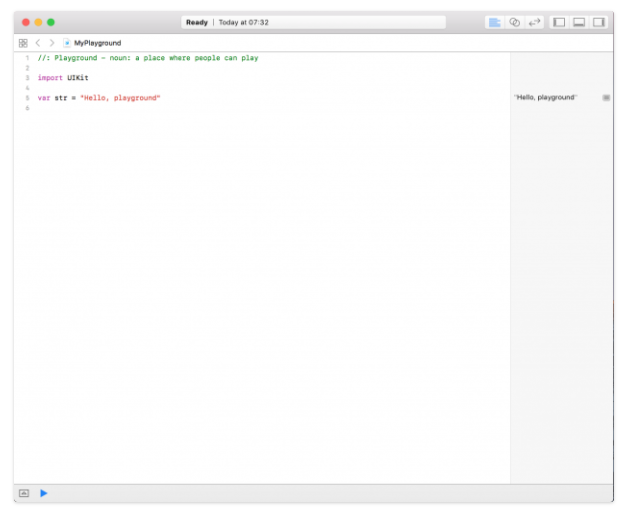Viewport: 619px width, 513px height.
Task: Open the Assistant editor
Action: click(514, 22)
